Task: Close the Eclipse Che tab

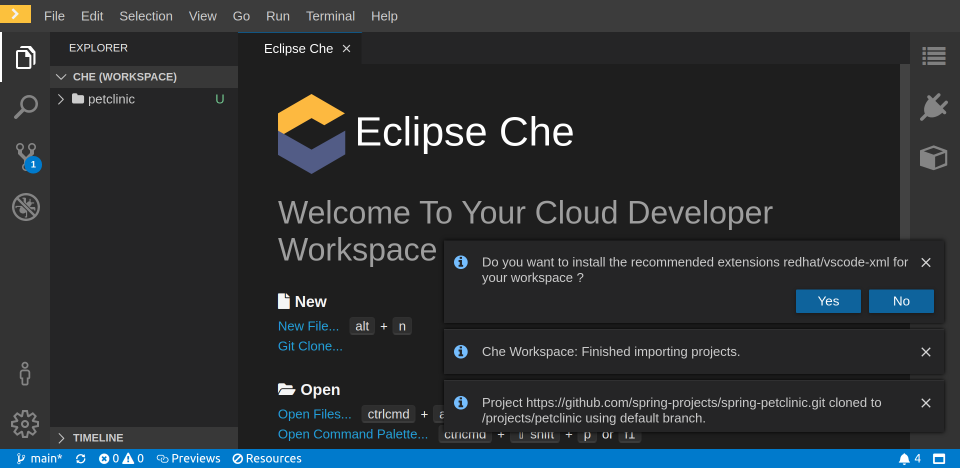Action: 347,48
